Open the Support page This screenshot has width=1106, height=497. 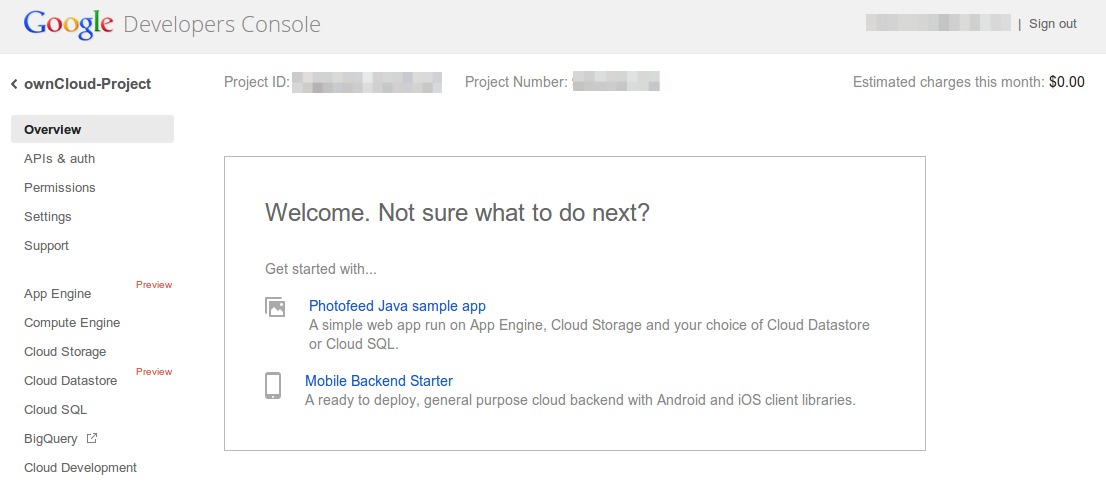click(46, 245)
